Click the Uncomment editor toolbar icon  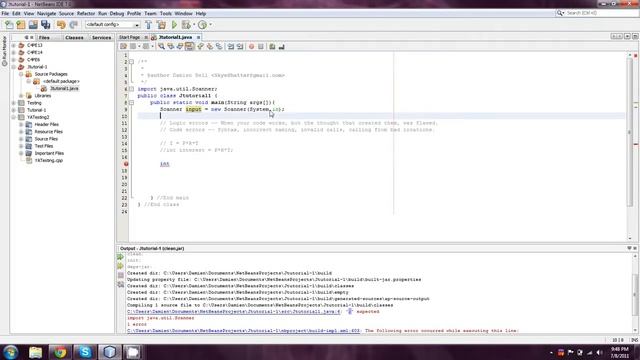coord(282,47)
